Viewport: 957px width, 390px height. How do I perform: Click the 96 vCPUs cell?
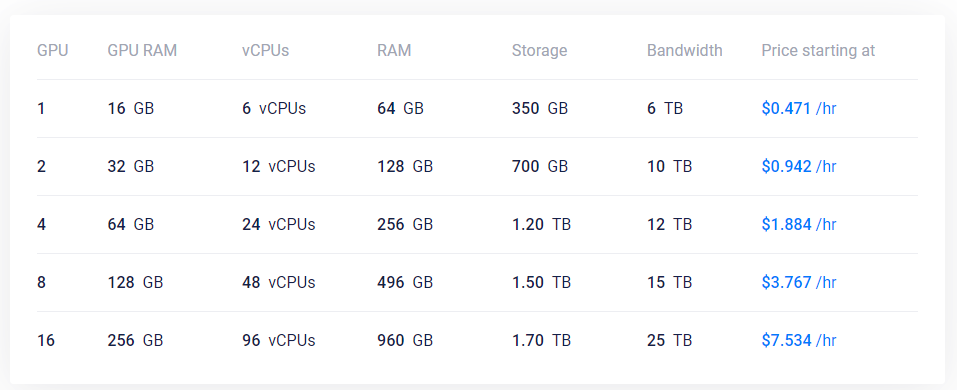tap(278, 341)
